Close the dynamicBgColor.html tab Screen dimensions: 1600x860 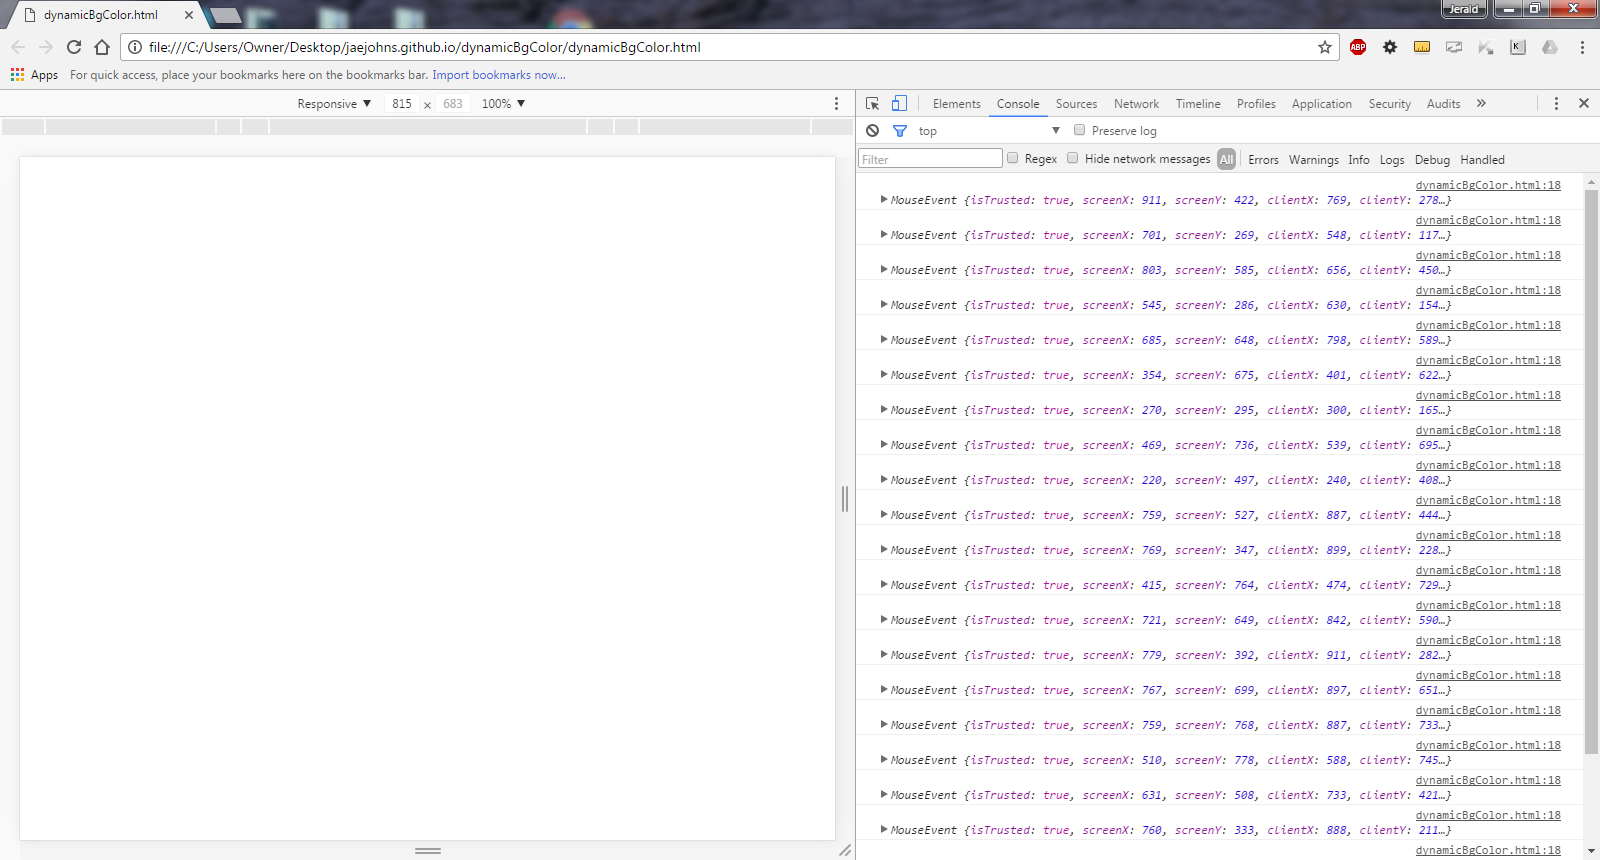(x=189, y=15)
